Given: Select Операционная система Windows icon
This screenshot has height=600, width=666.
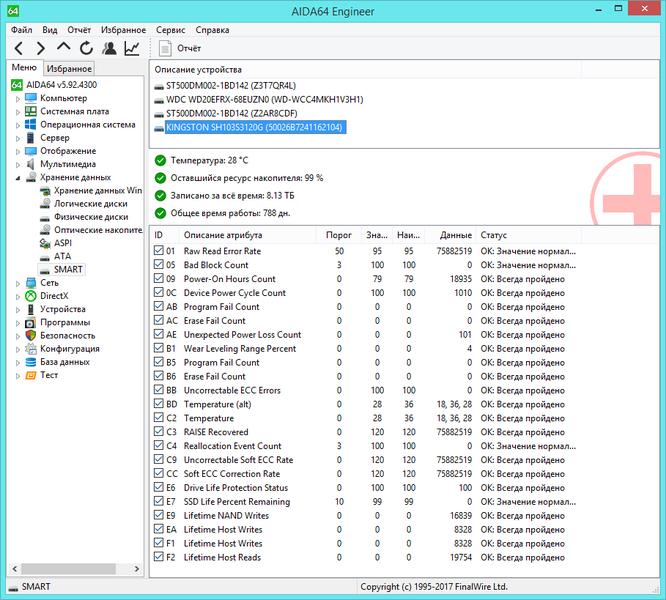Looking at the screenshot, I should tap(31, 124).
